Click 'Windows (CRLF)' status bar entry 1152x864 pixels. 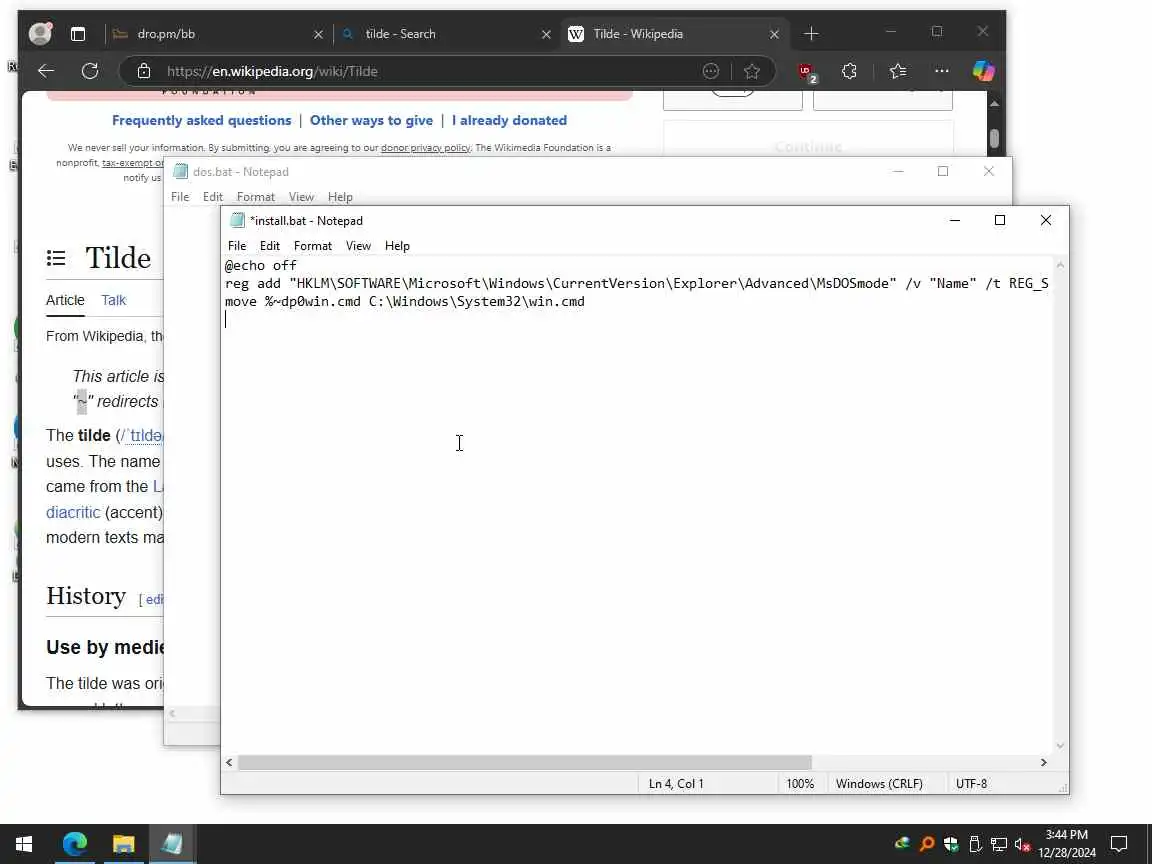coord(879,784)
